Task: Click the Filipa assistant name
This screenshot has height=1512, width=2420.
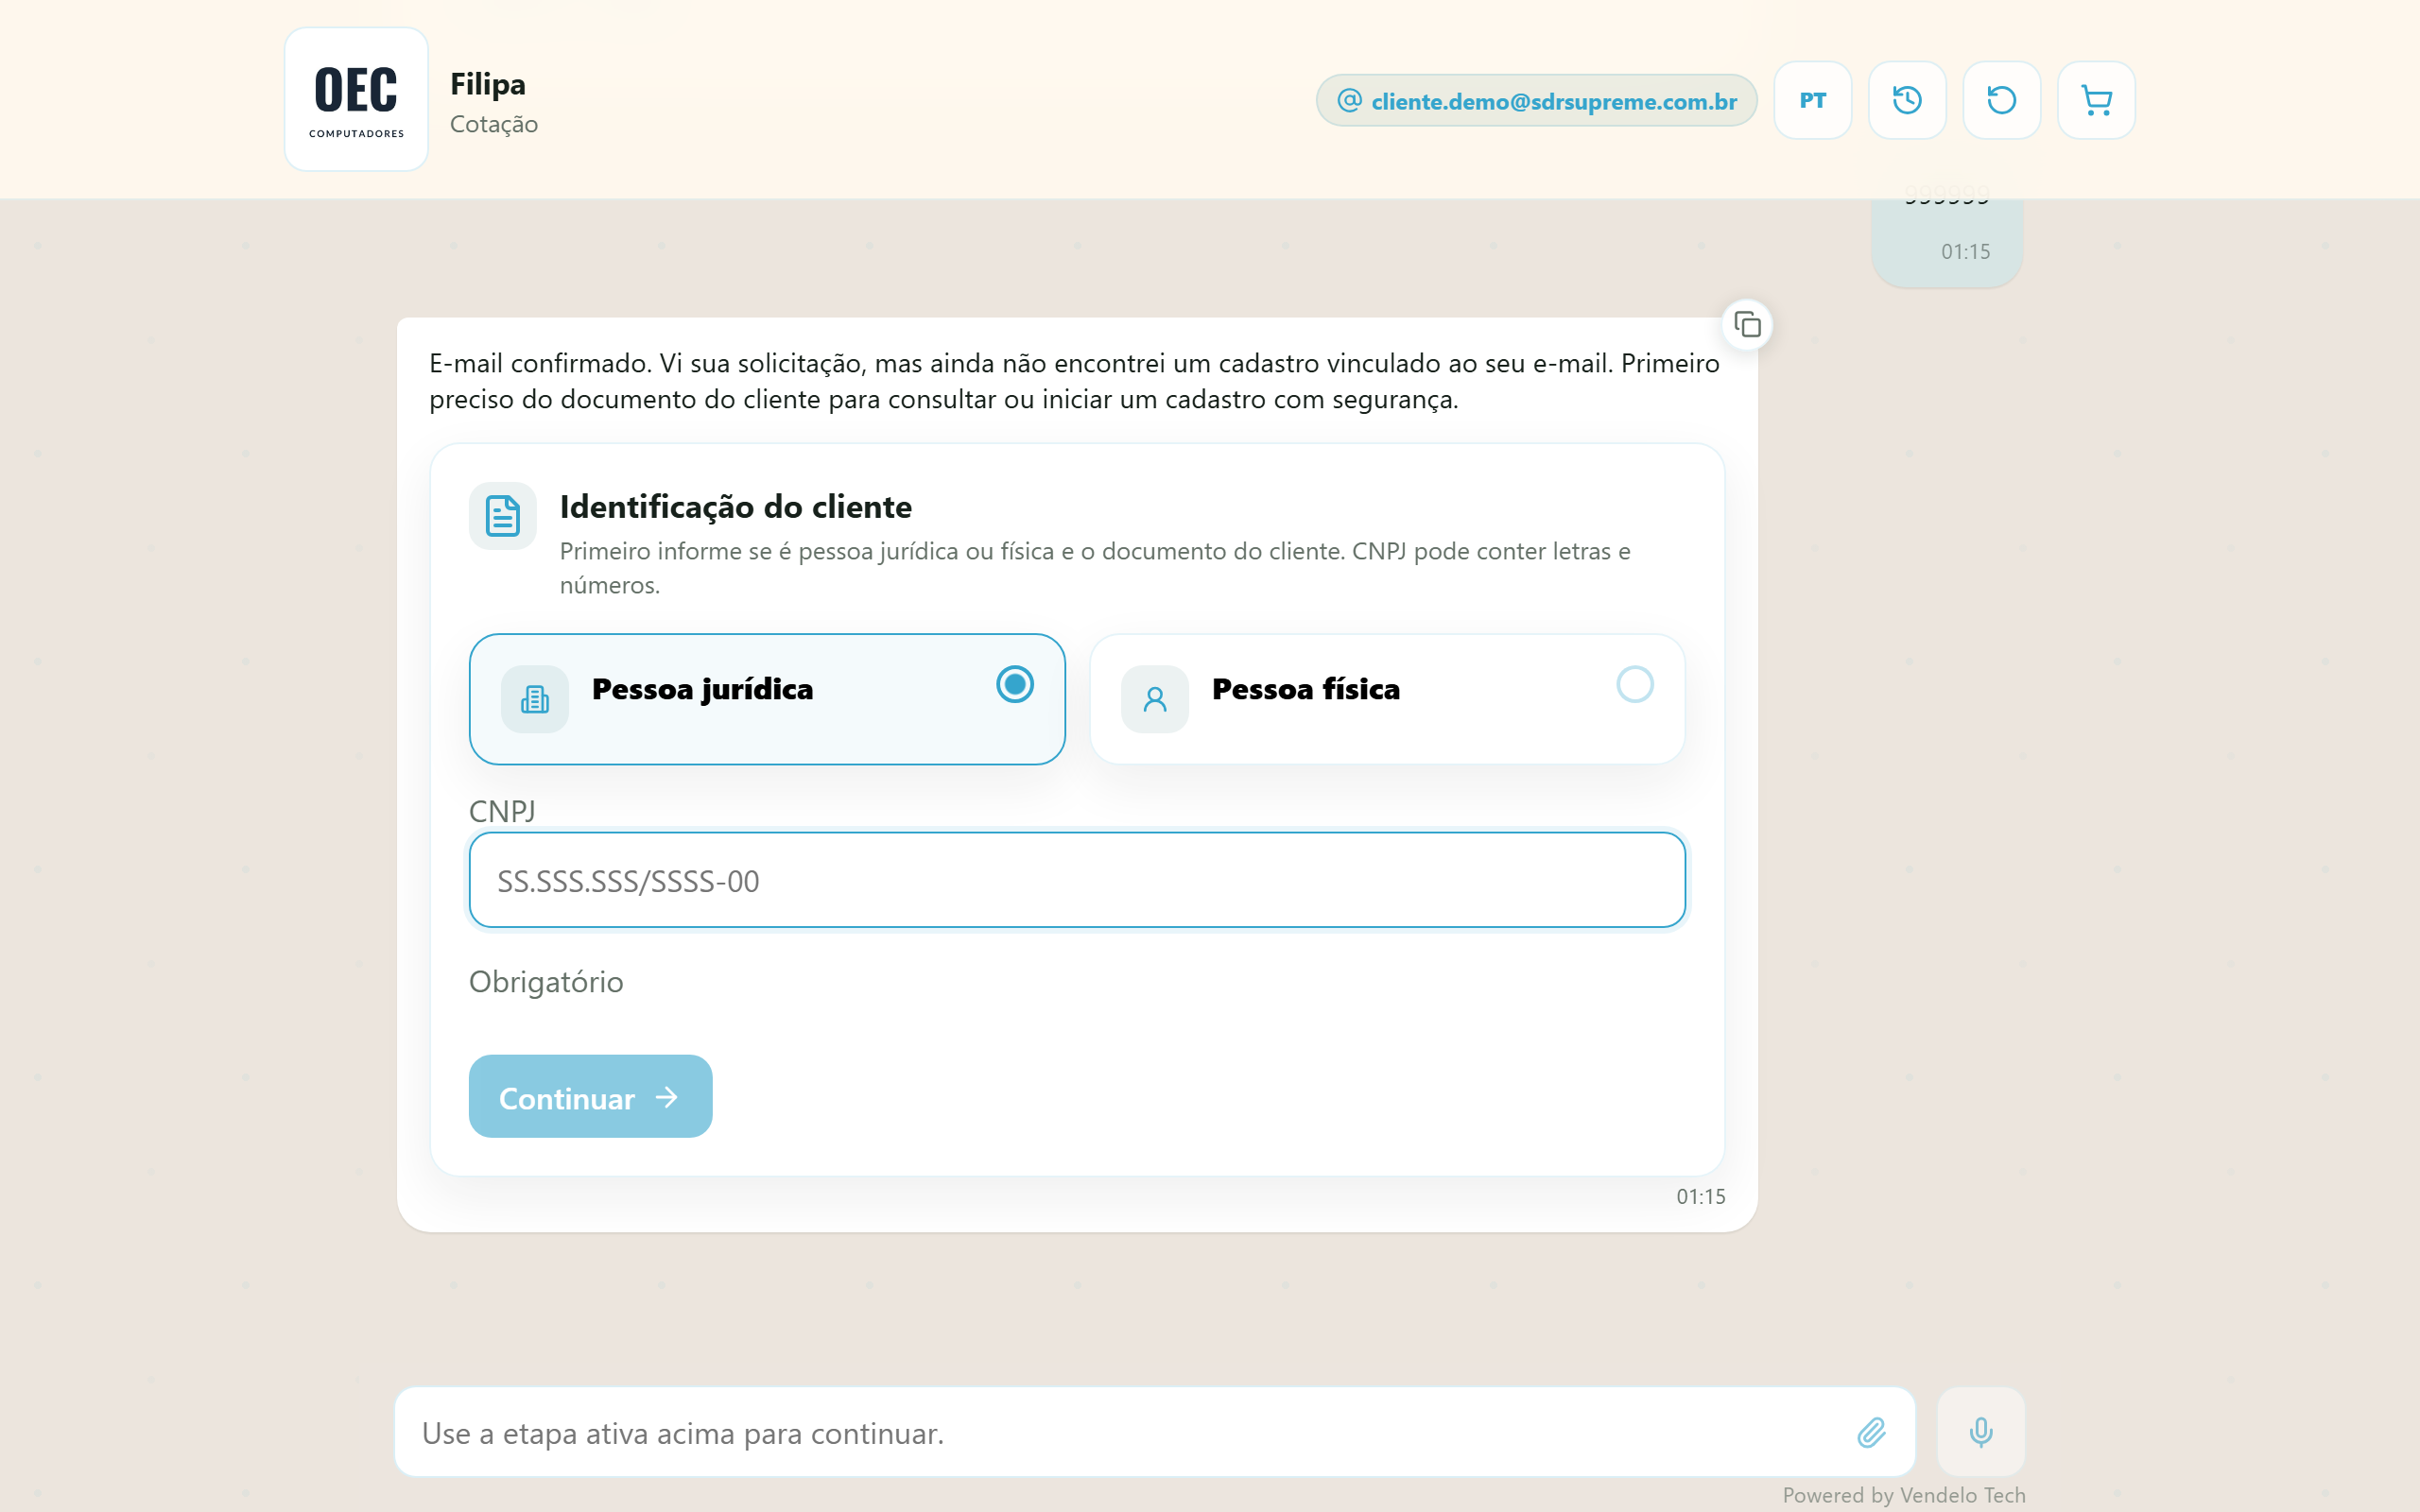Action: coord(488,84)
